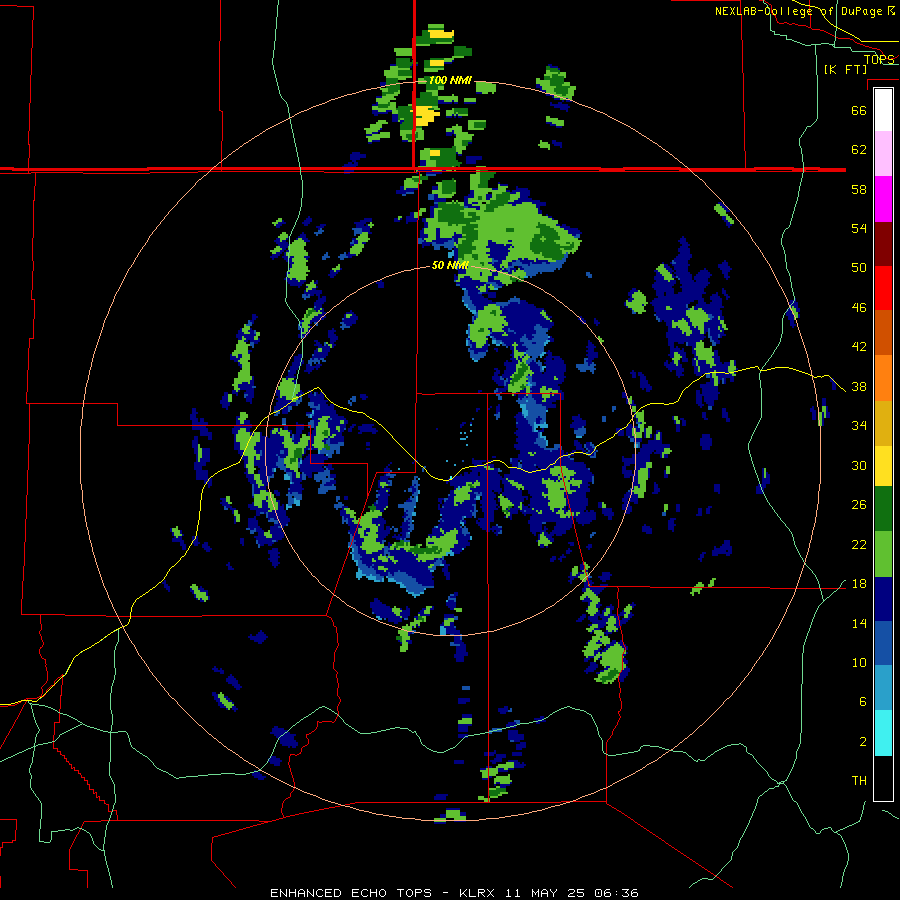Pick the bright yellow legend swatch
900x900 pixels.
[x=883, y=466]
